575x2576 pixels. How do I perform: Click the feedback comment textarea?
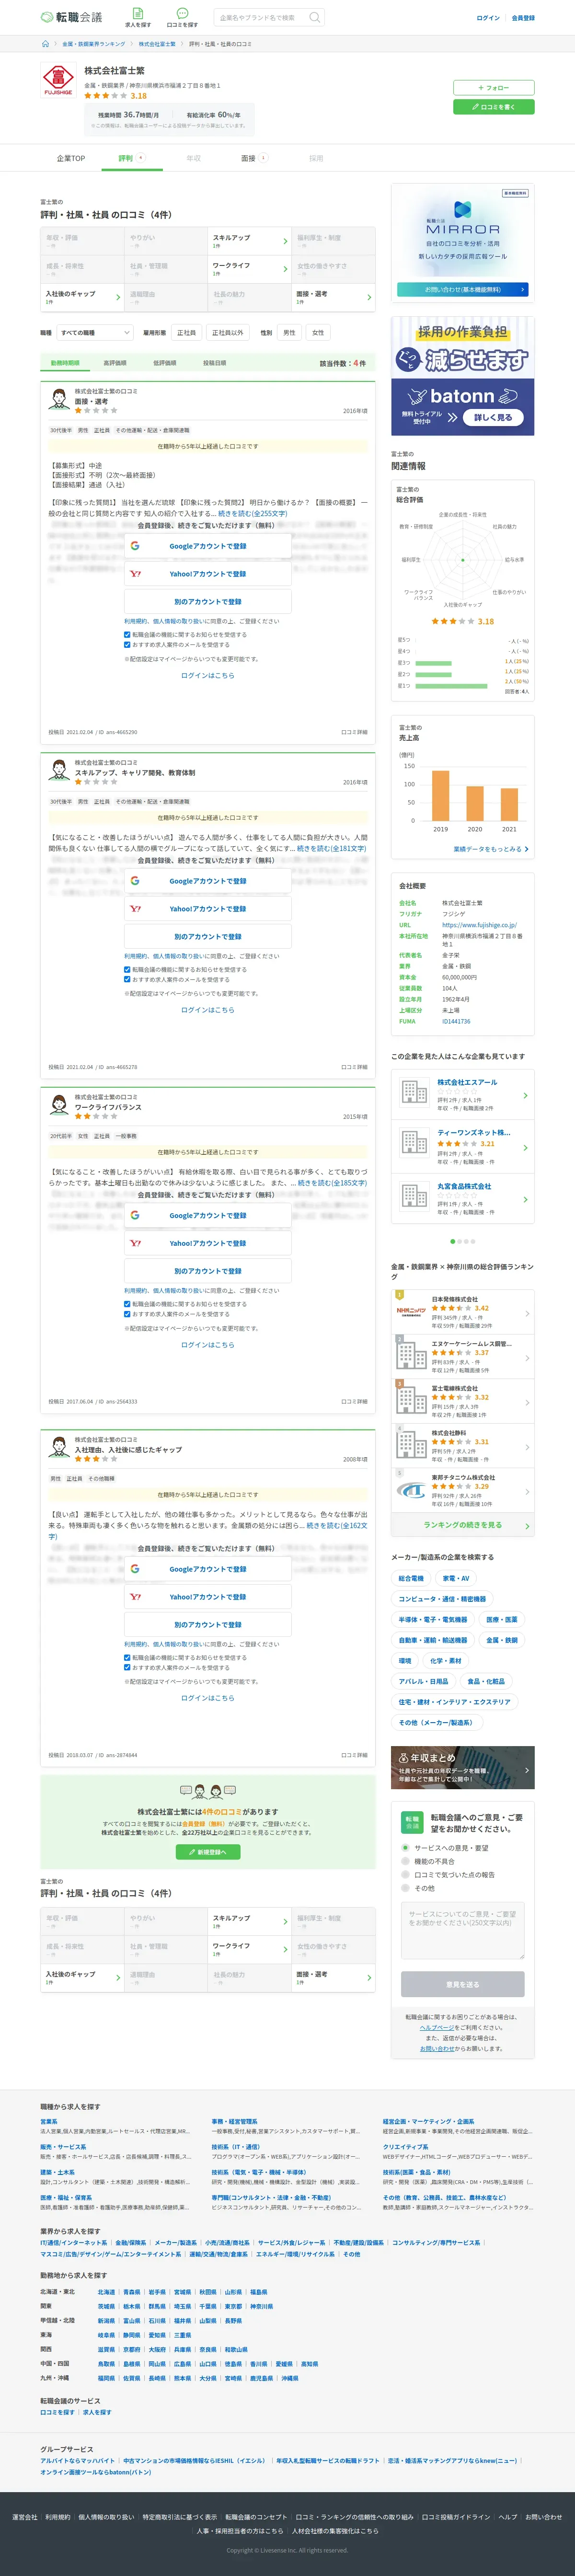pos(462,1932)
